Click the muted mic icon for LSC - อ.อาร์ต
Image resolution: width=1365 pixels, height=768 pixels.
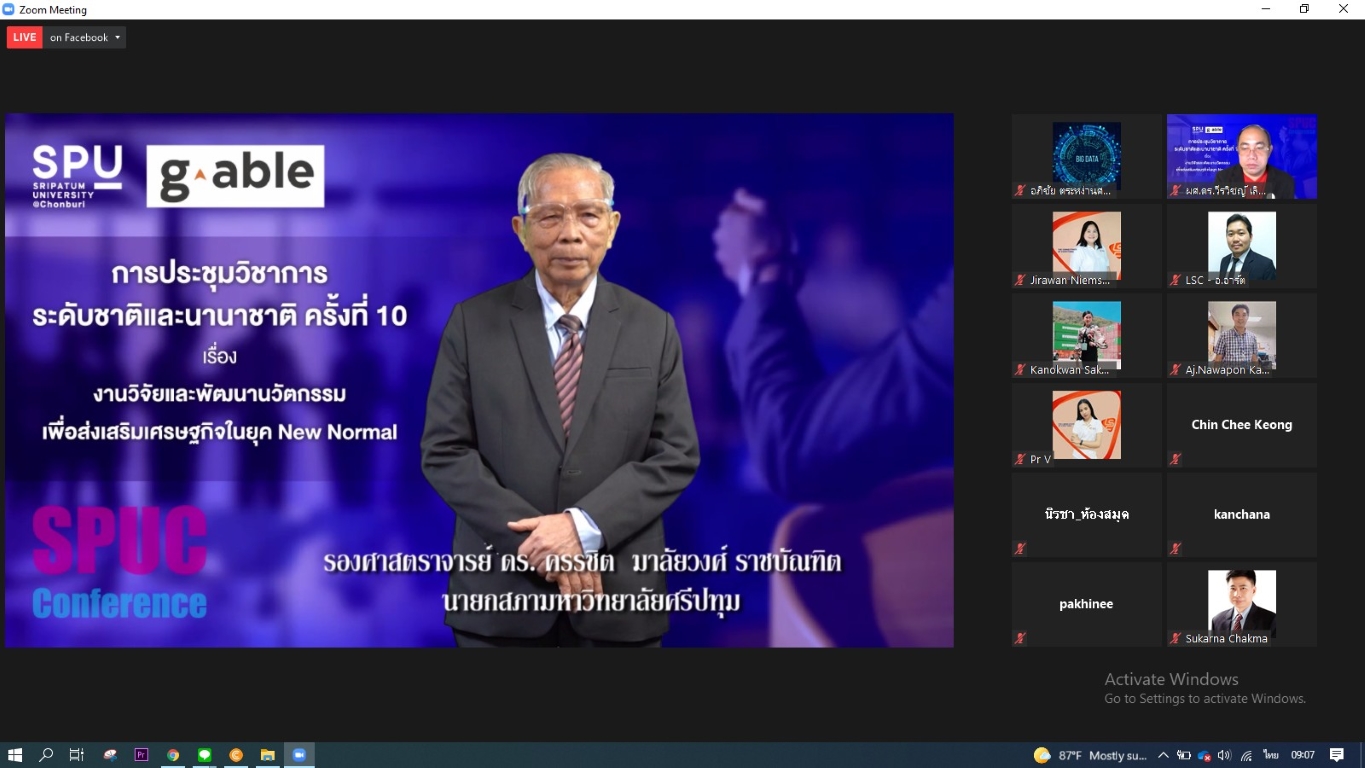click(1176, 280)
